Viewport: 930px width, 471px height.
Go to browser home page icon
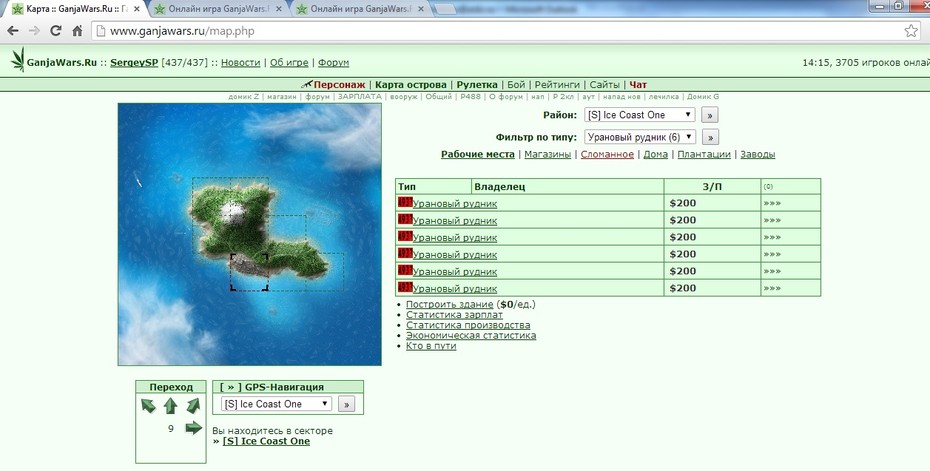tap(77, 31)
